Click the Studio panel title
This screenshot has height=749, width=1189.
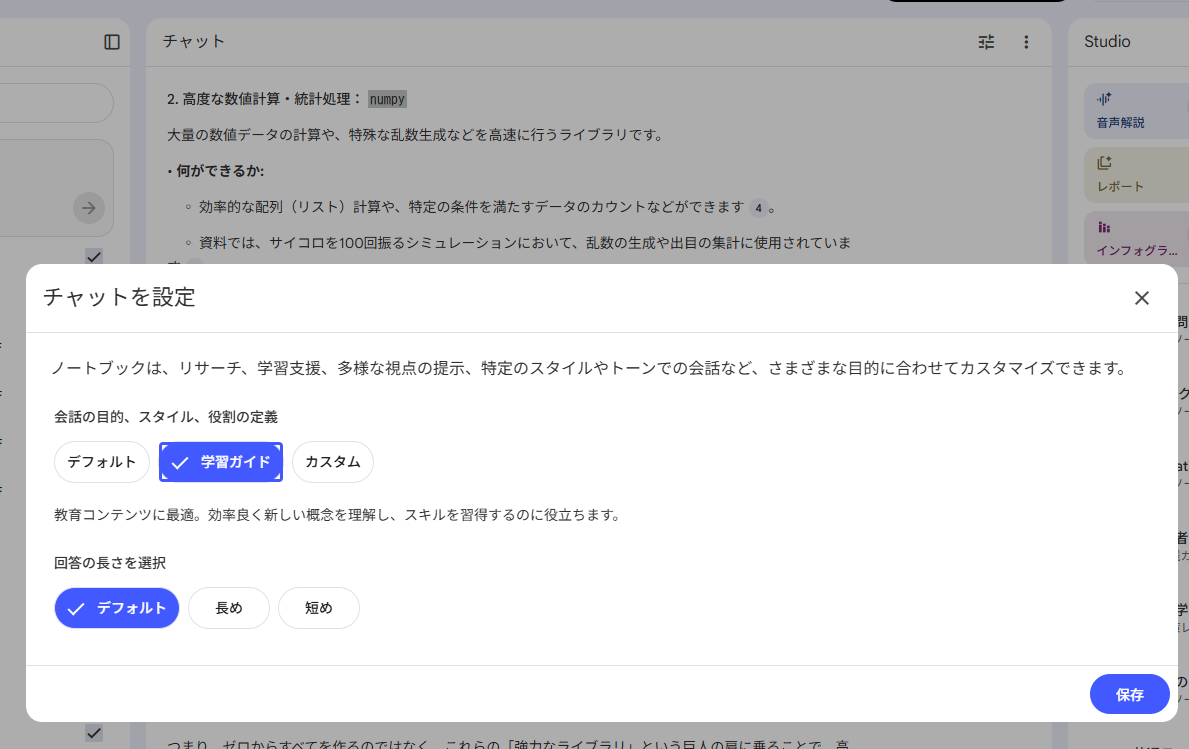pyautogui.click(x=1106, y=41)
